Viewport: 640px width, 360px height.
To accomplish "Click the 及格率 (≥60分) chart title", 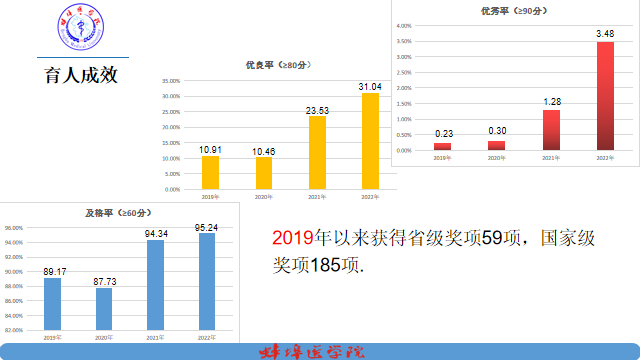I will [118, 213].
